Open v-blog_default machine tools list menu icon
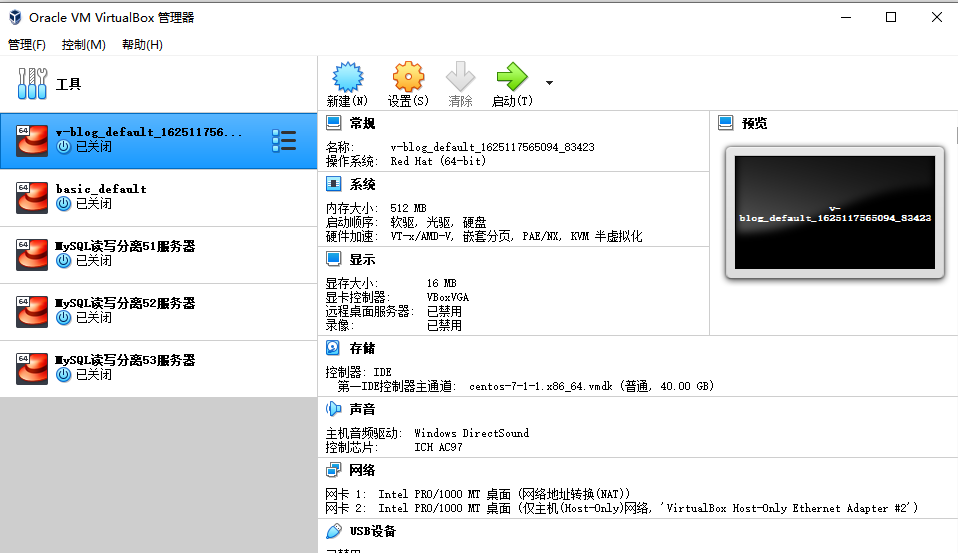Viewport: 958px width, 553px height. coord(284,141)
